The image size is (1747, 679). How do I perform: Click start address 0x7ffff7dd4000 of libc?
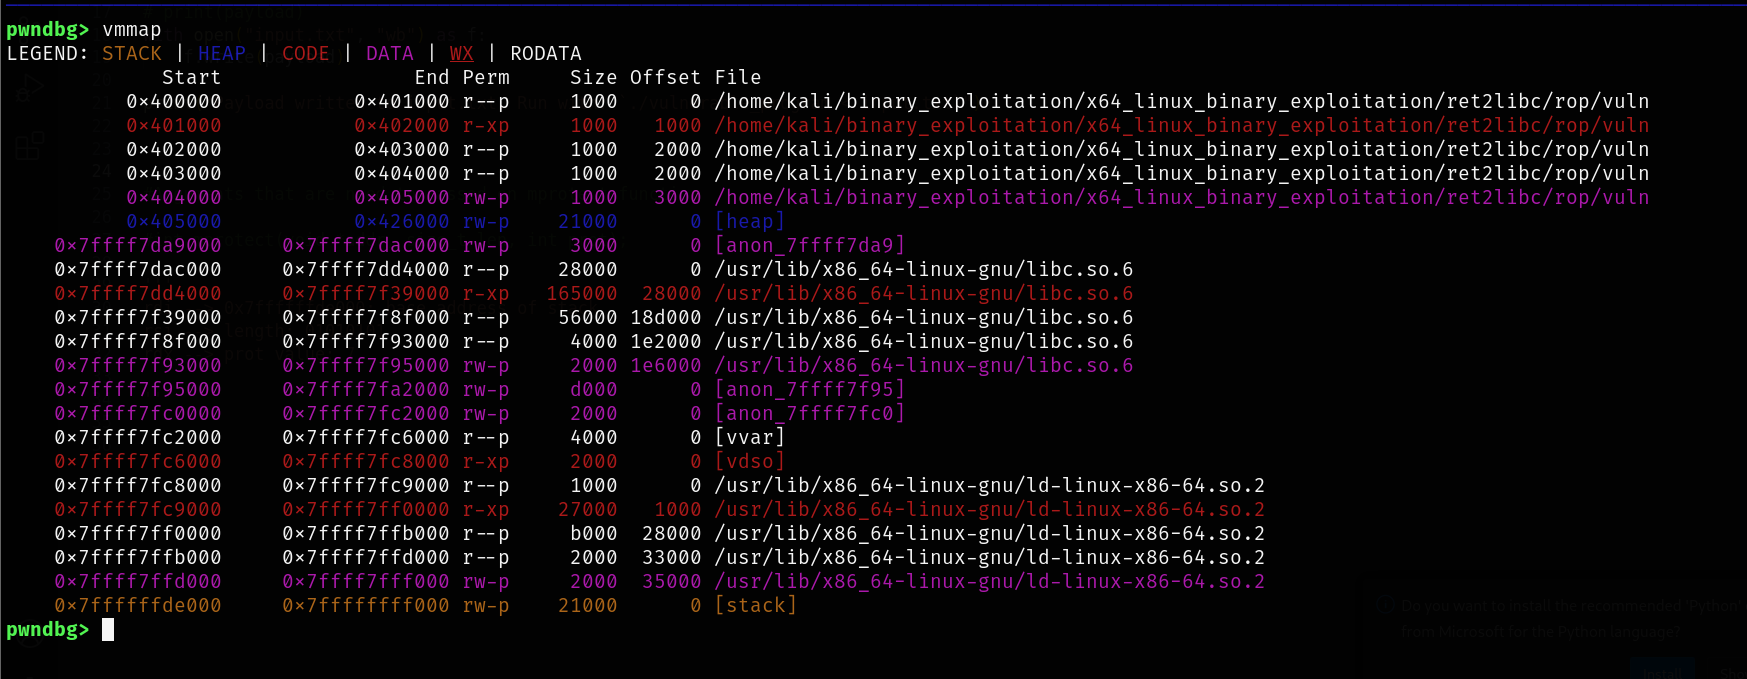138,294
